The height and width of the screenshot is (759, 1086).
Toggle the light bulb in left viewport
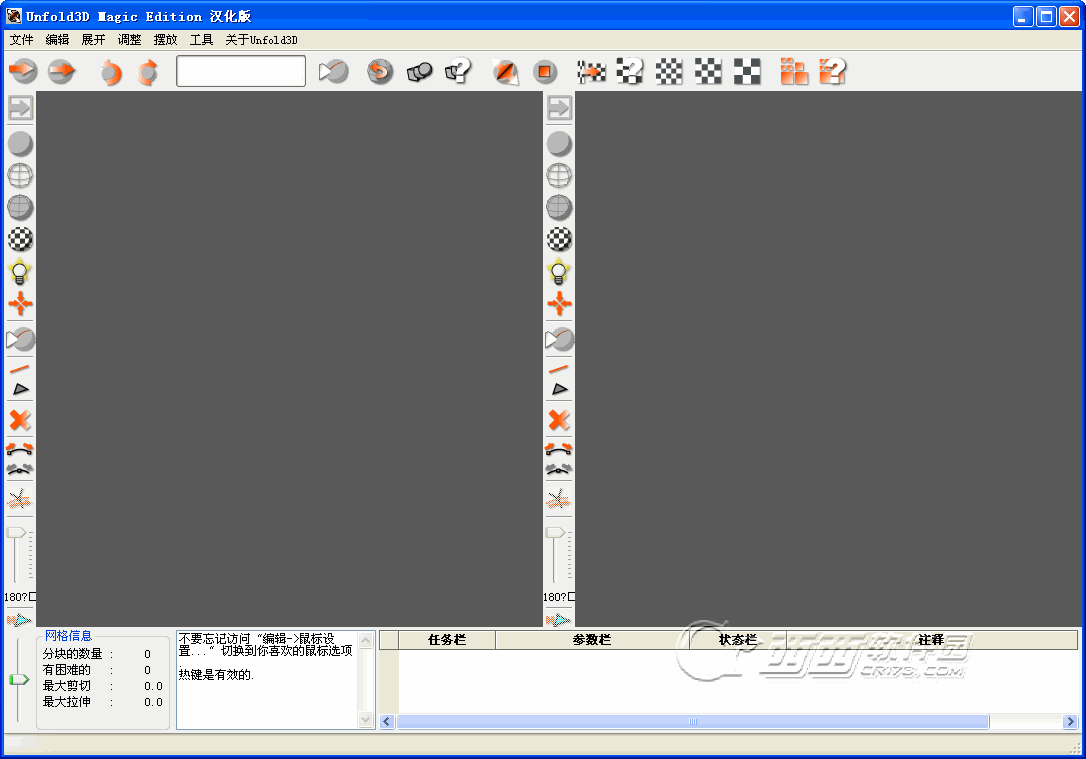pyautogui.click(x=19, y=271)
